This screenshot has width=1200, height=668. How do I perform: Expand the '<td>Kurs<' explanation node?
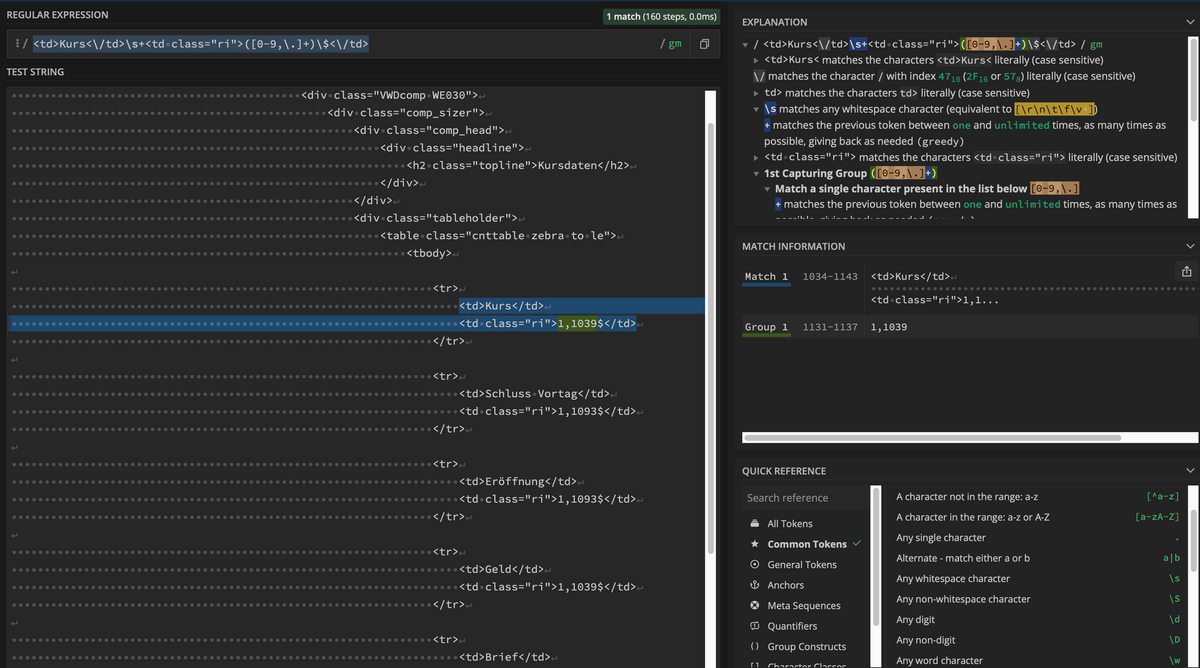(756, 61)
